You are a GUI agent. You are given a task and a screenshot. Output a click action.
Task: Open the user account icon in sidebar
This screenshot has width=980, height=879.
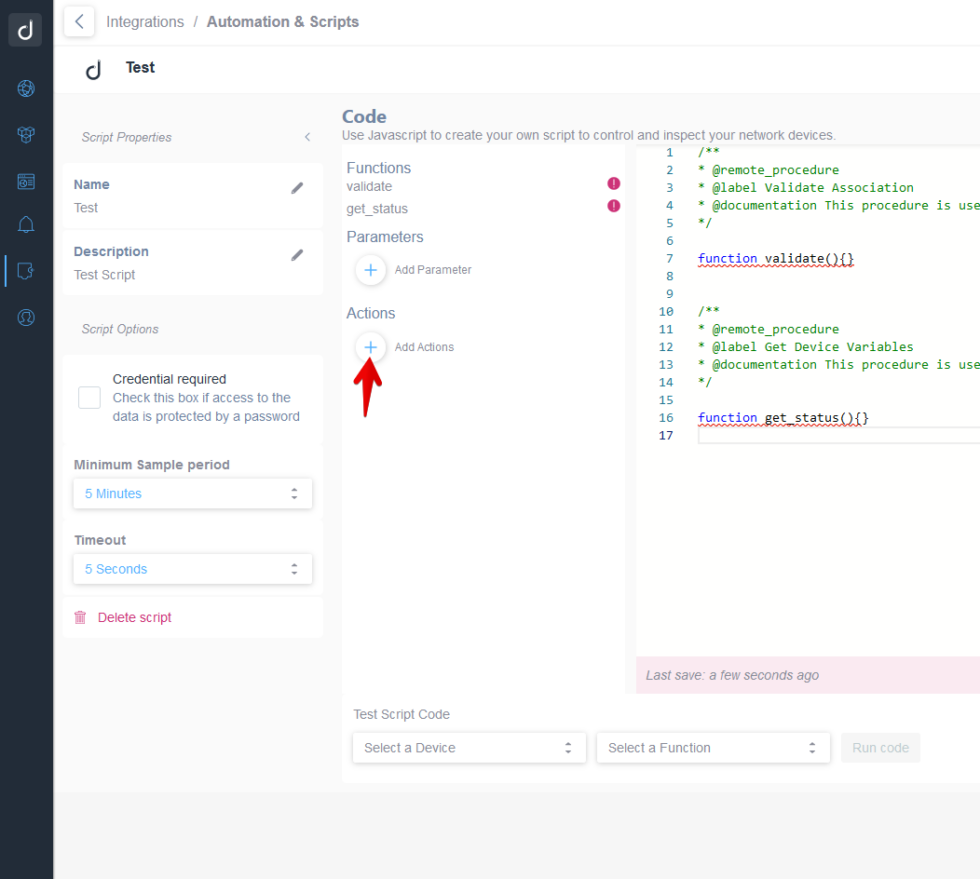[25, 319]
